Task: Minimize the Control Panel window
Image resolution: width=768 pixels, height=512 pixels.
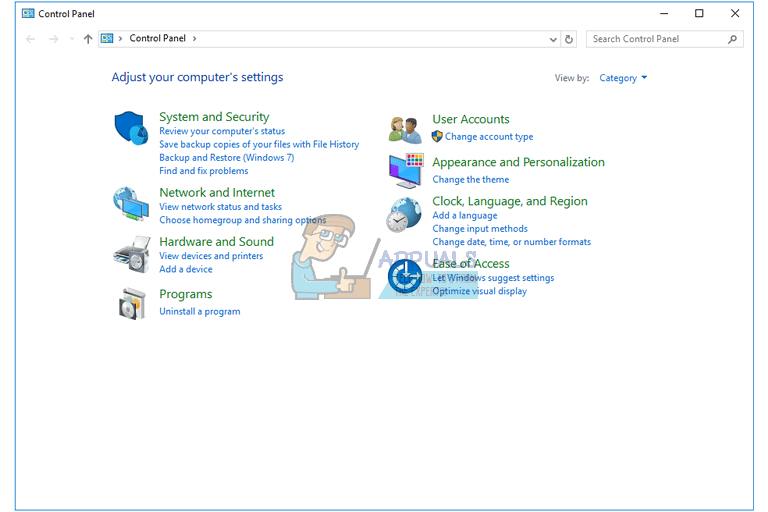Action: pos(664,14)
